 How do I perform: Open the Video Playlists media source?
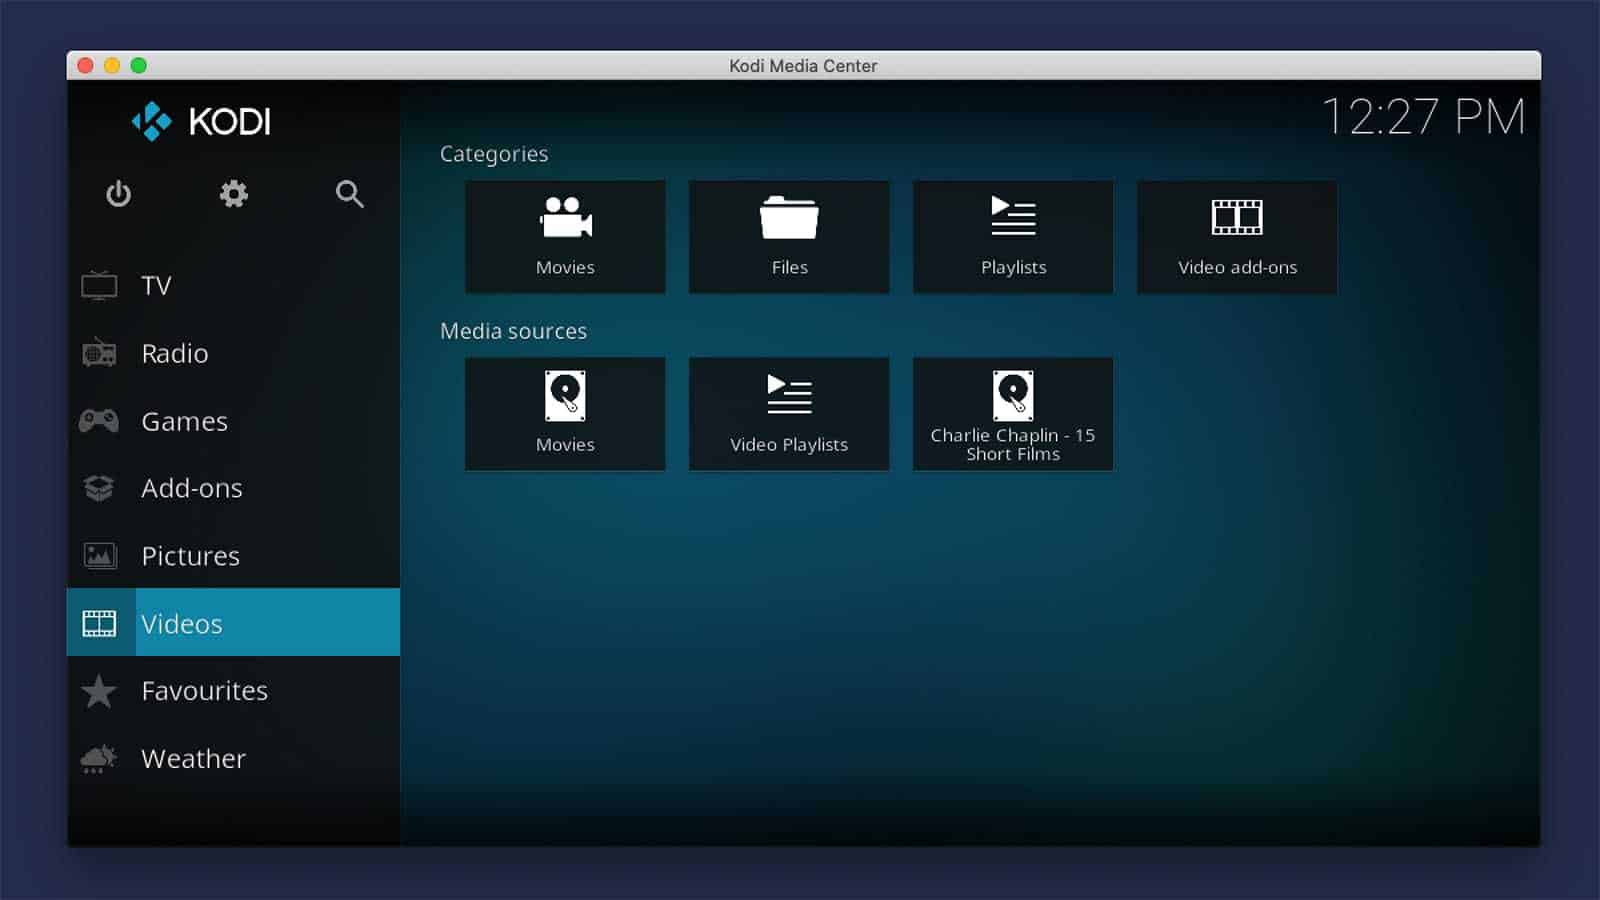coord(789,414)
